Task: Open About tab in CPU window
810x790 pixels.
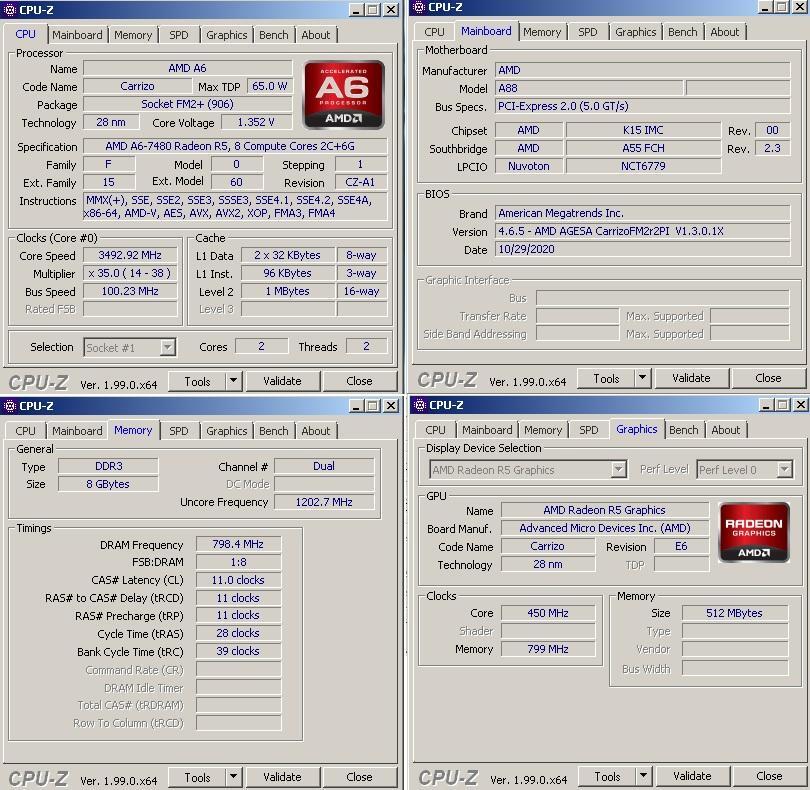Action: click(316, 35)
